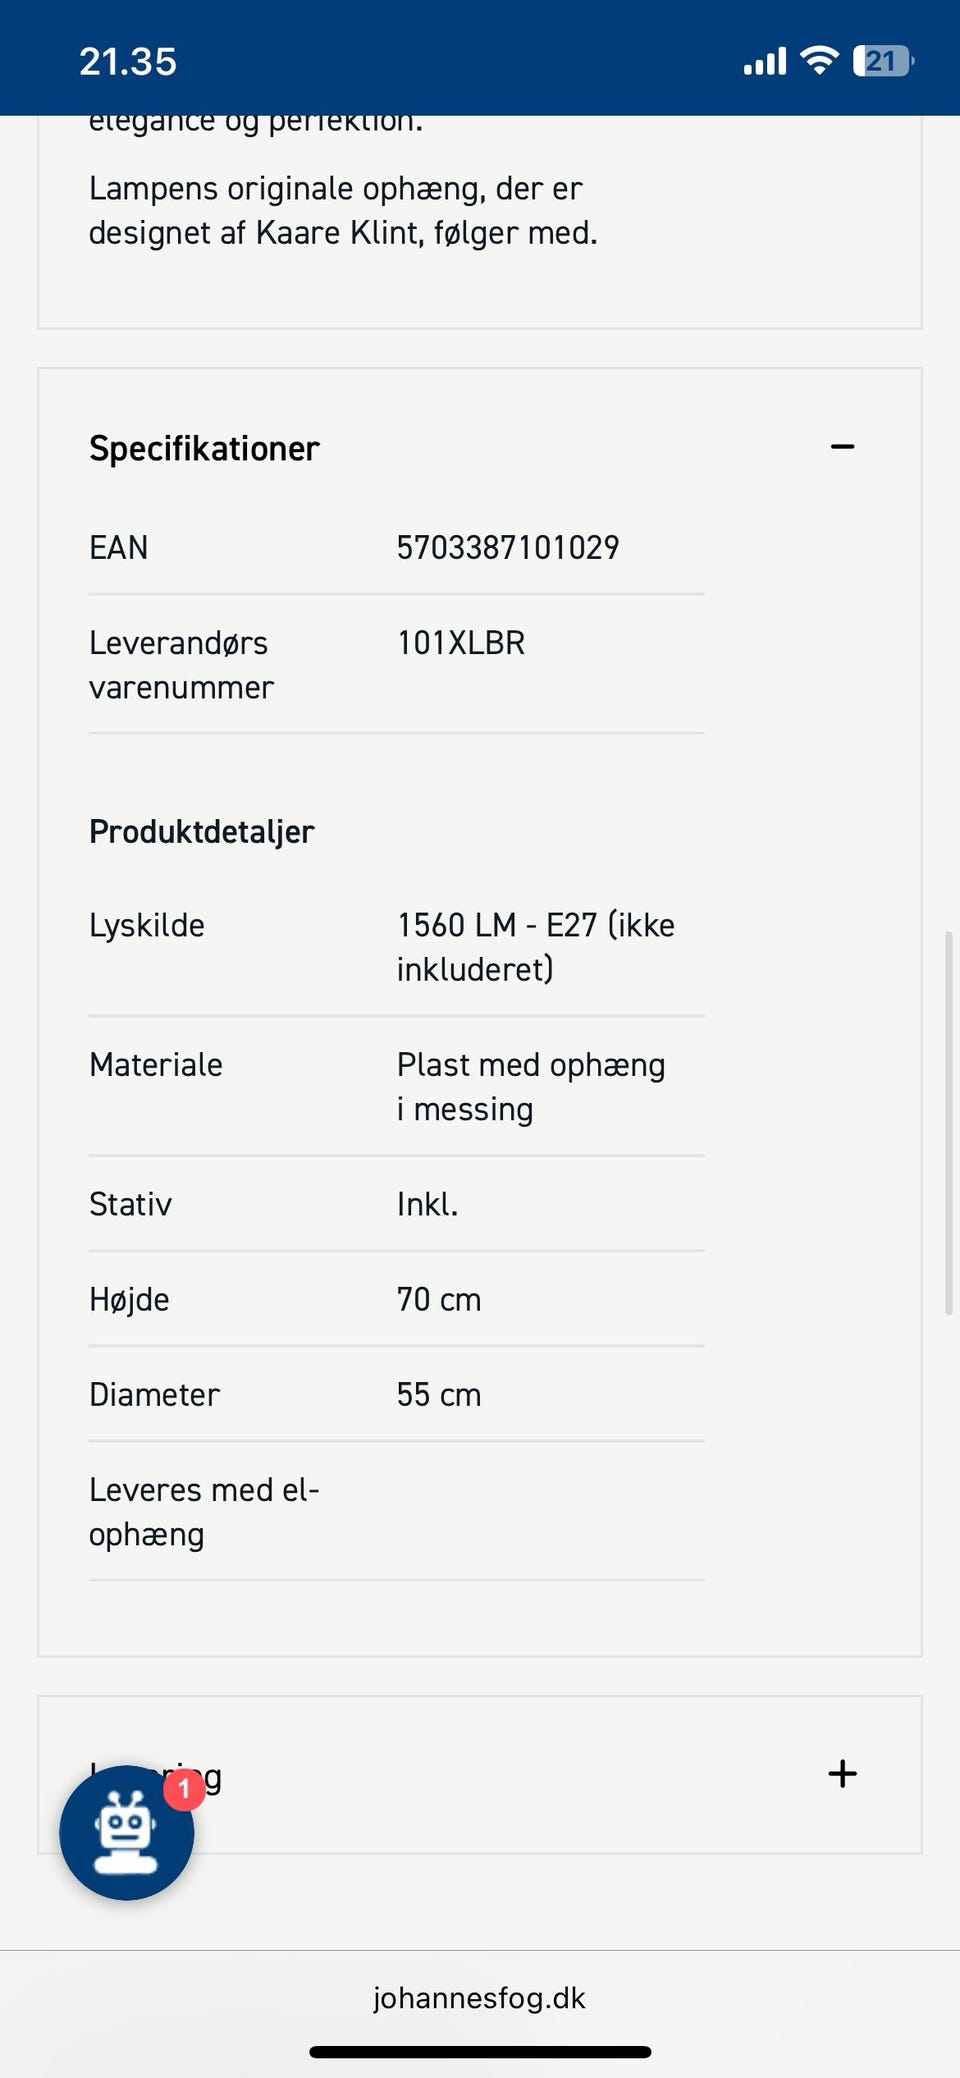The image size is (960, 2078).
Task: Tap the supplier item number 101XLBR
Action: click(x=461, y=643)
